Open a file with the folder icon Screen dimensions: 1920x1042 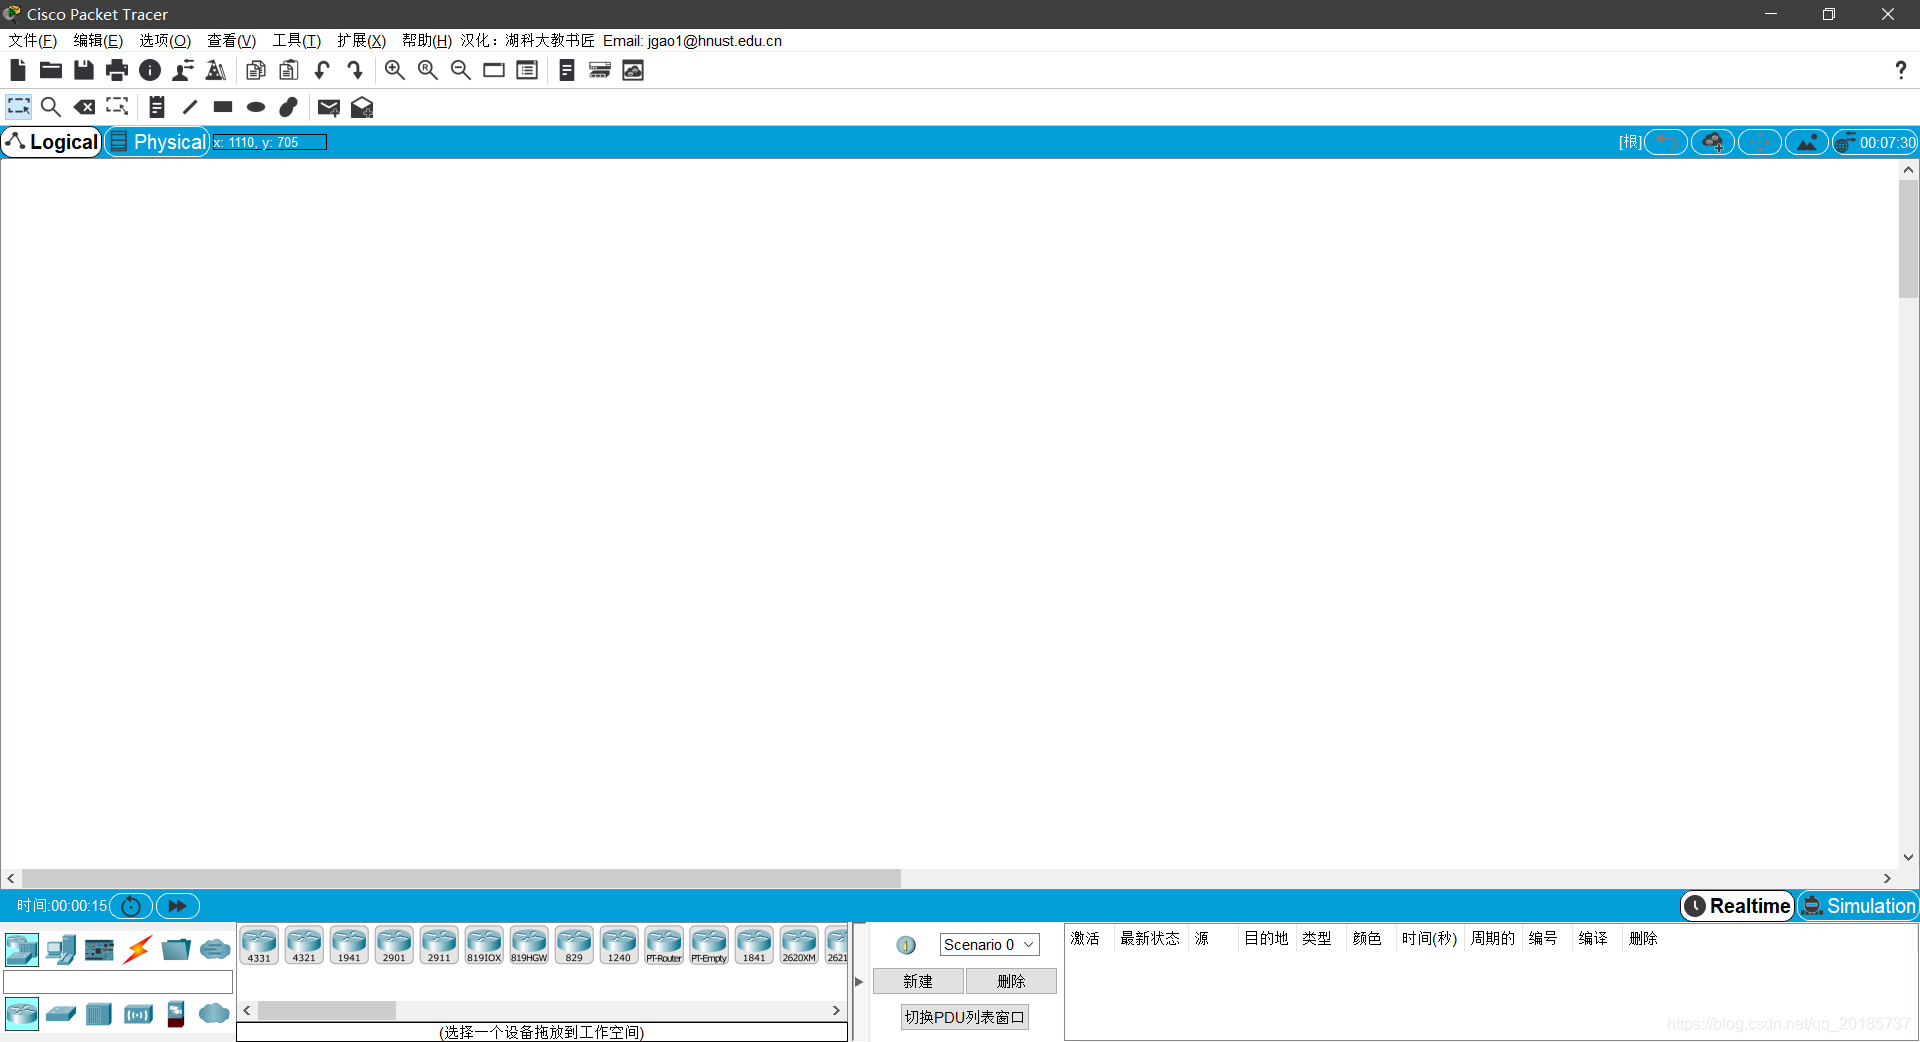click(51, 70)
